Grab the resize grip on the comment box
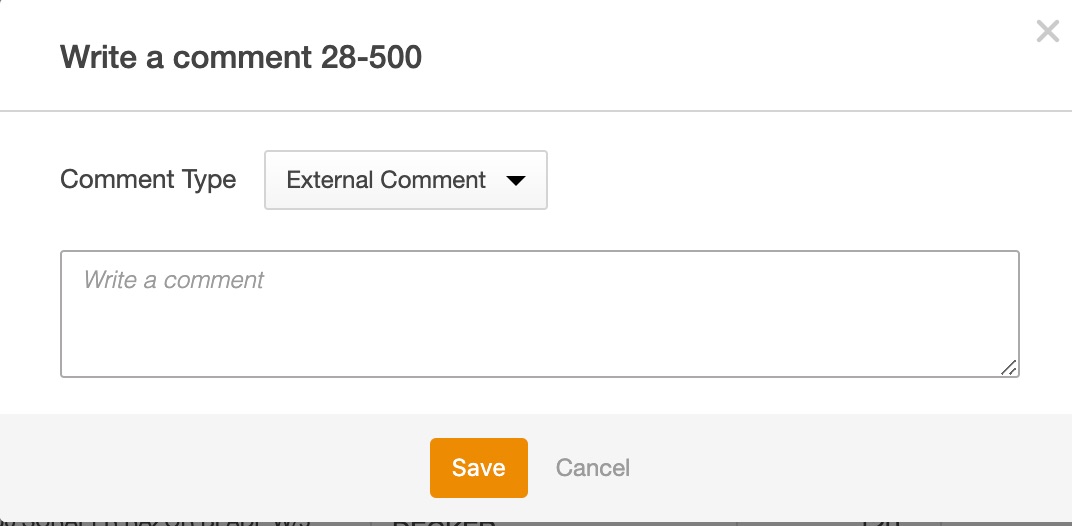This screenshot has width=1072, height=526. click(1009, 367)
